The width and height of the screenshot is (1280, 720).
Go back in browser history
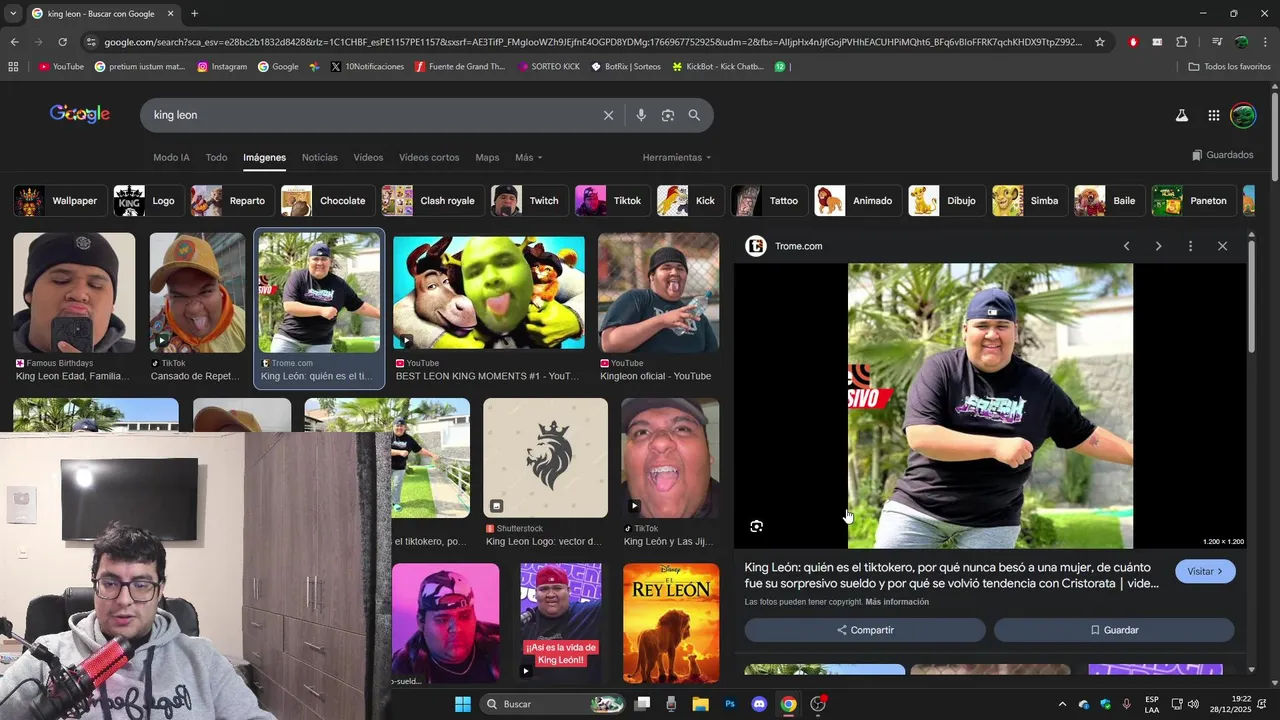(14, 42)
